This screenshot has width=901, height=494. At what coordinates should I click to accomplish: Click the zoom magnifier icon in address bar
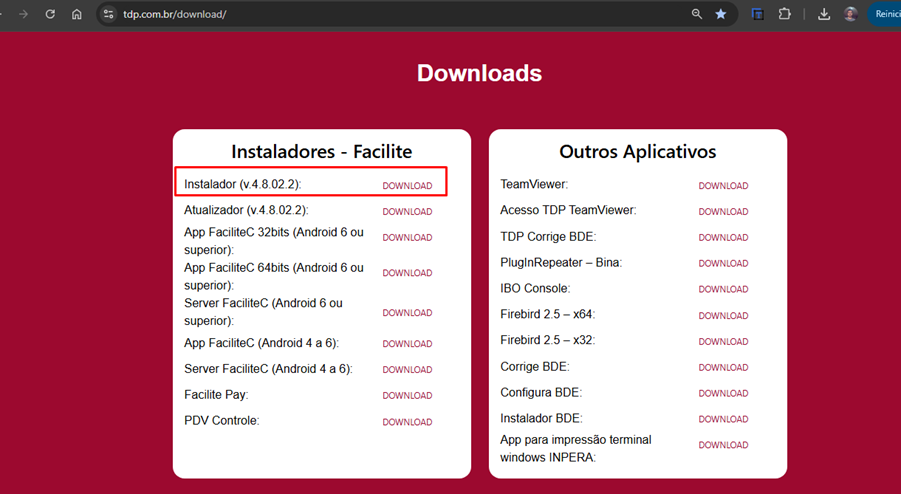(697, 14)
